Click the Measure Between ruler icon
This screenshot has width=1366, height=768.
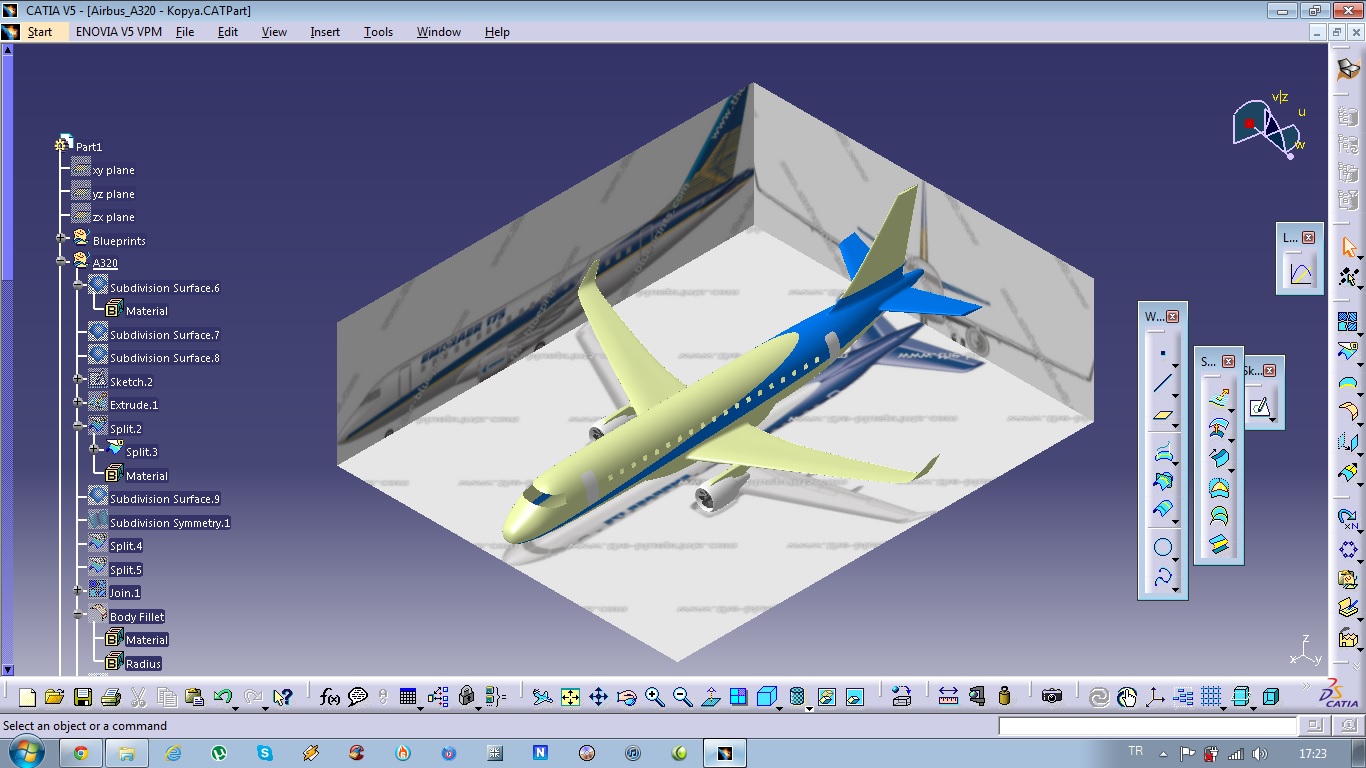[948, 697]
